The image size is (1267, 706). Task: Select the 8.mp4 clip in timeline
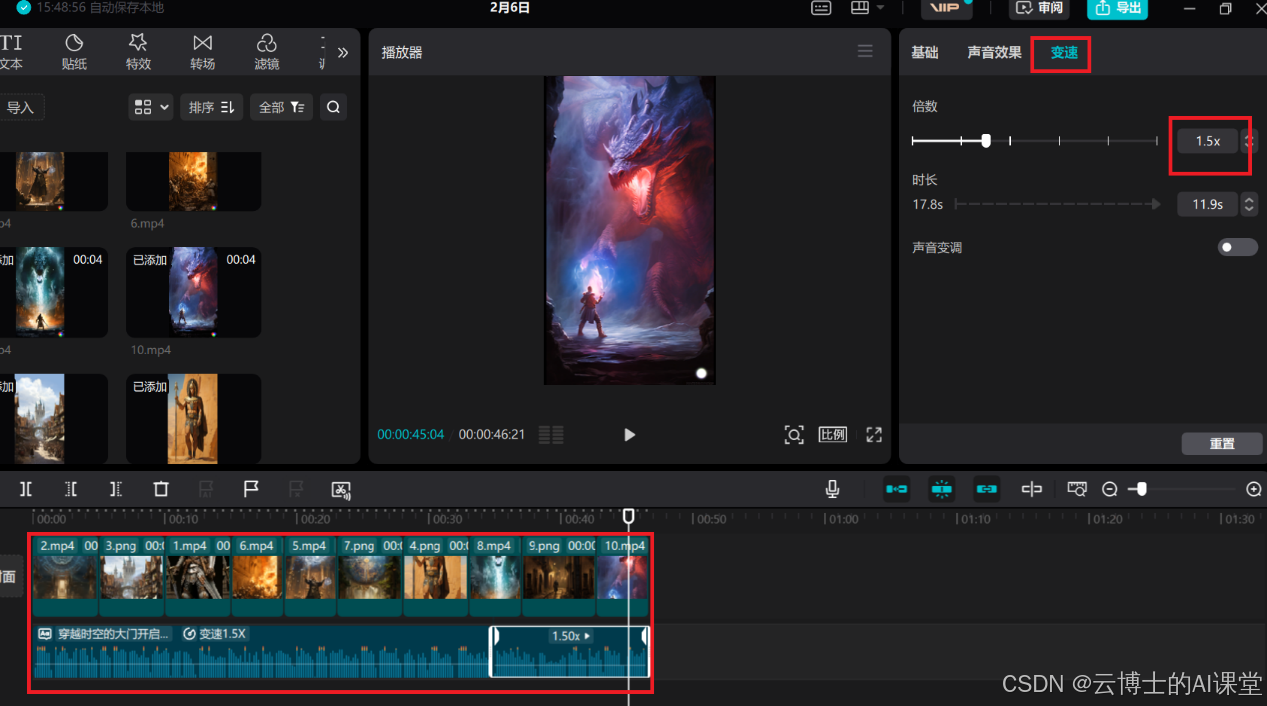495,577
